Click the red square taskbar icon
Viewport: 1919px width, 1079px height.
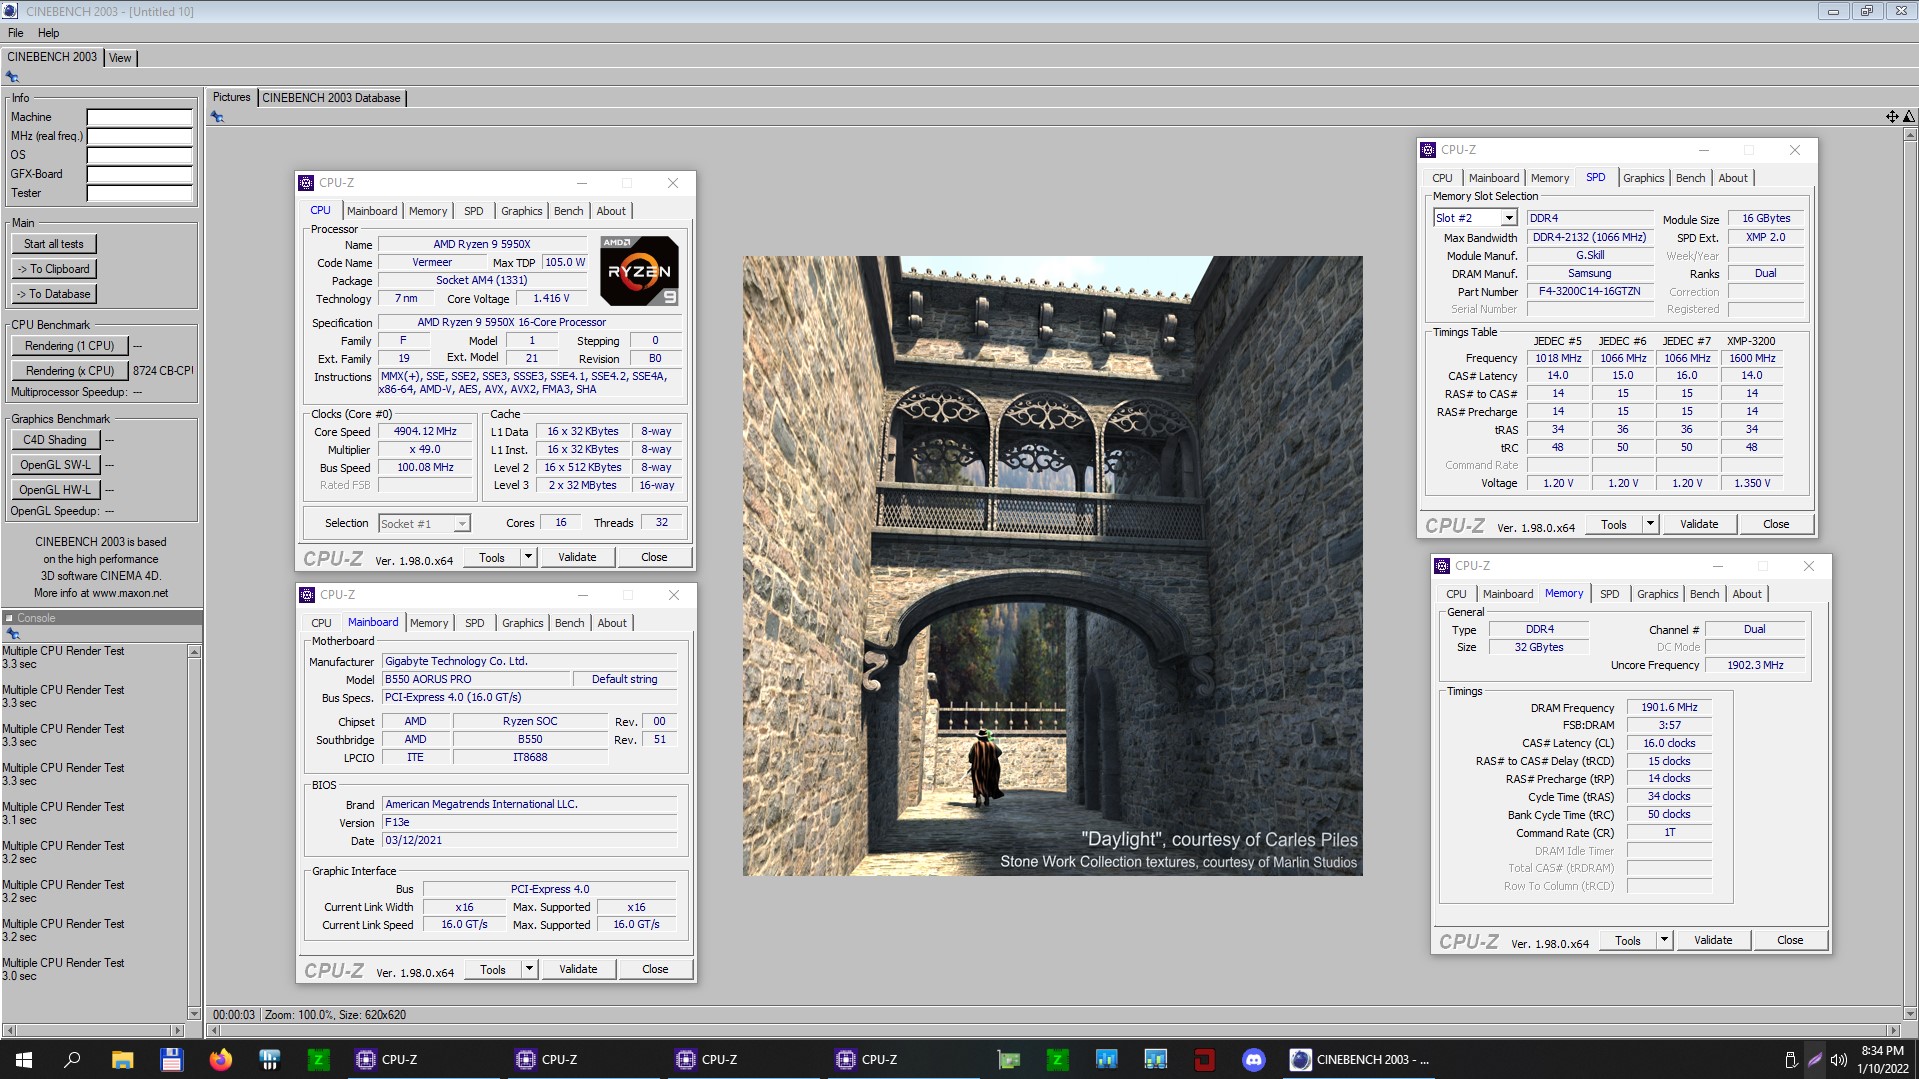click(x=1204, y=1059)
